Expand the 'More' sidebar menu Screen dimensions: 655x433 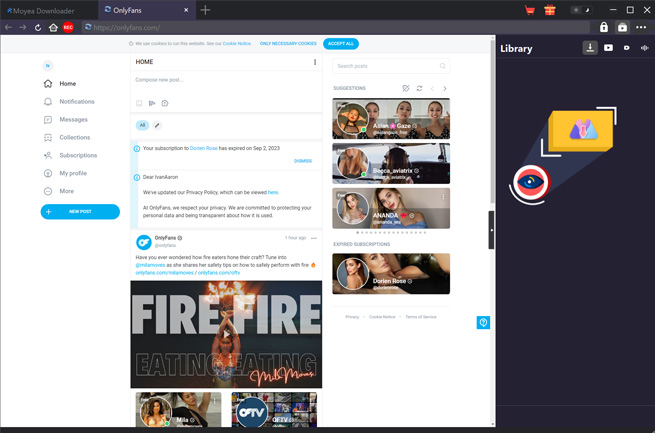point(66,191)
